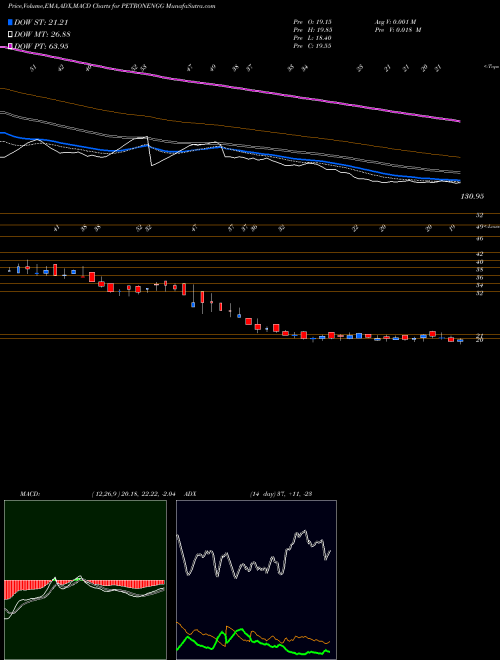The image size is (500, 660).
Task: Click the MACD values '(12,26,9) 20.18, 22.22, -2.04'
Action: tap(136, 494)
